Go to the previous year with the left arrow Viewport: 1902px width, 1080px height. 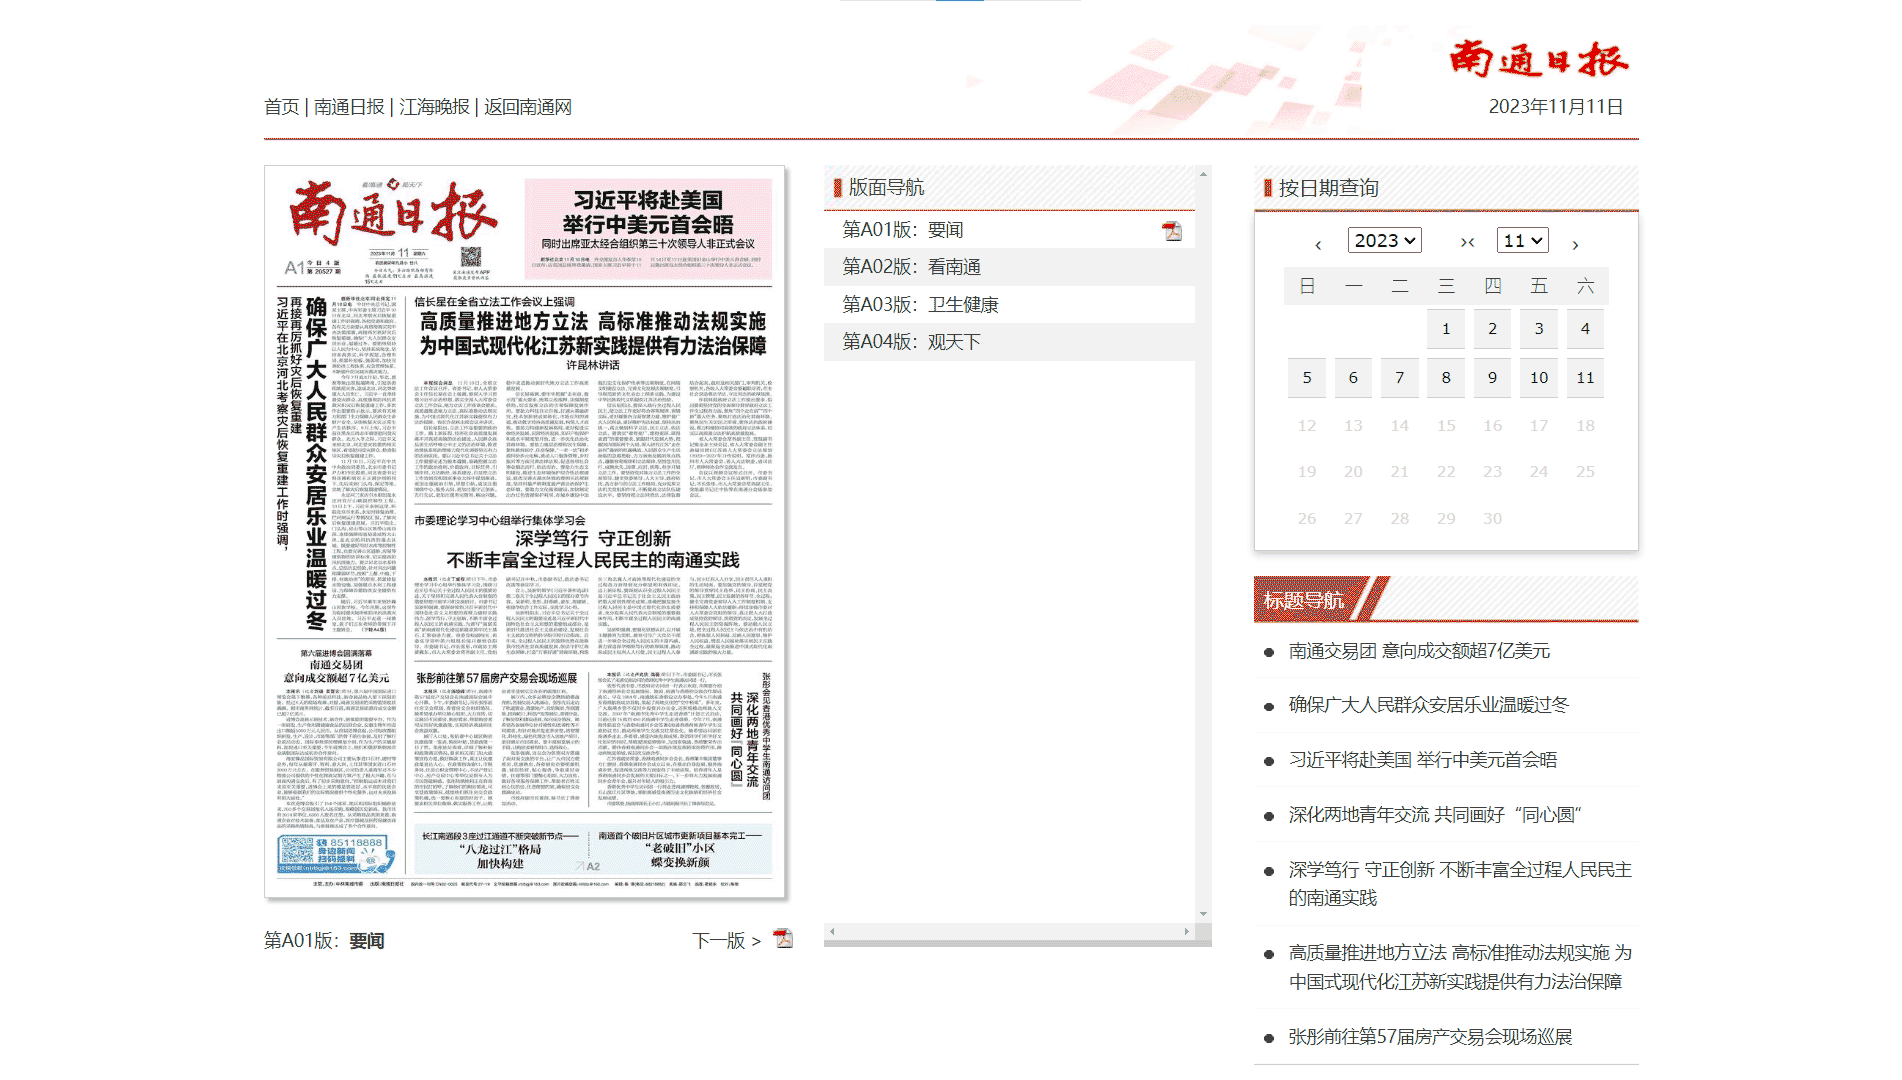point(1318,244)
